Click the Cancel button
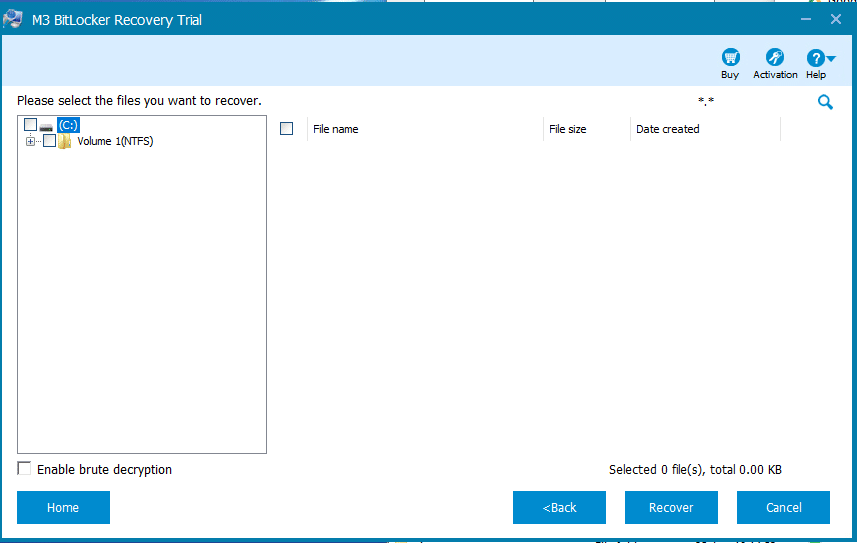Viewport: 857px width, 543px height. 783,507
